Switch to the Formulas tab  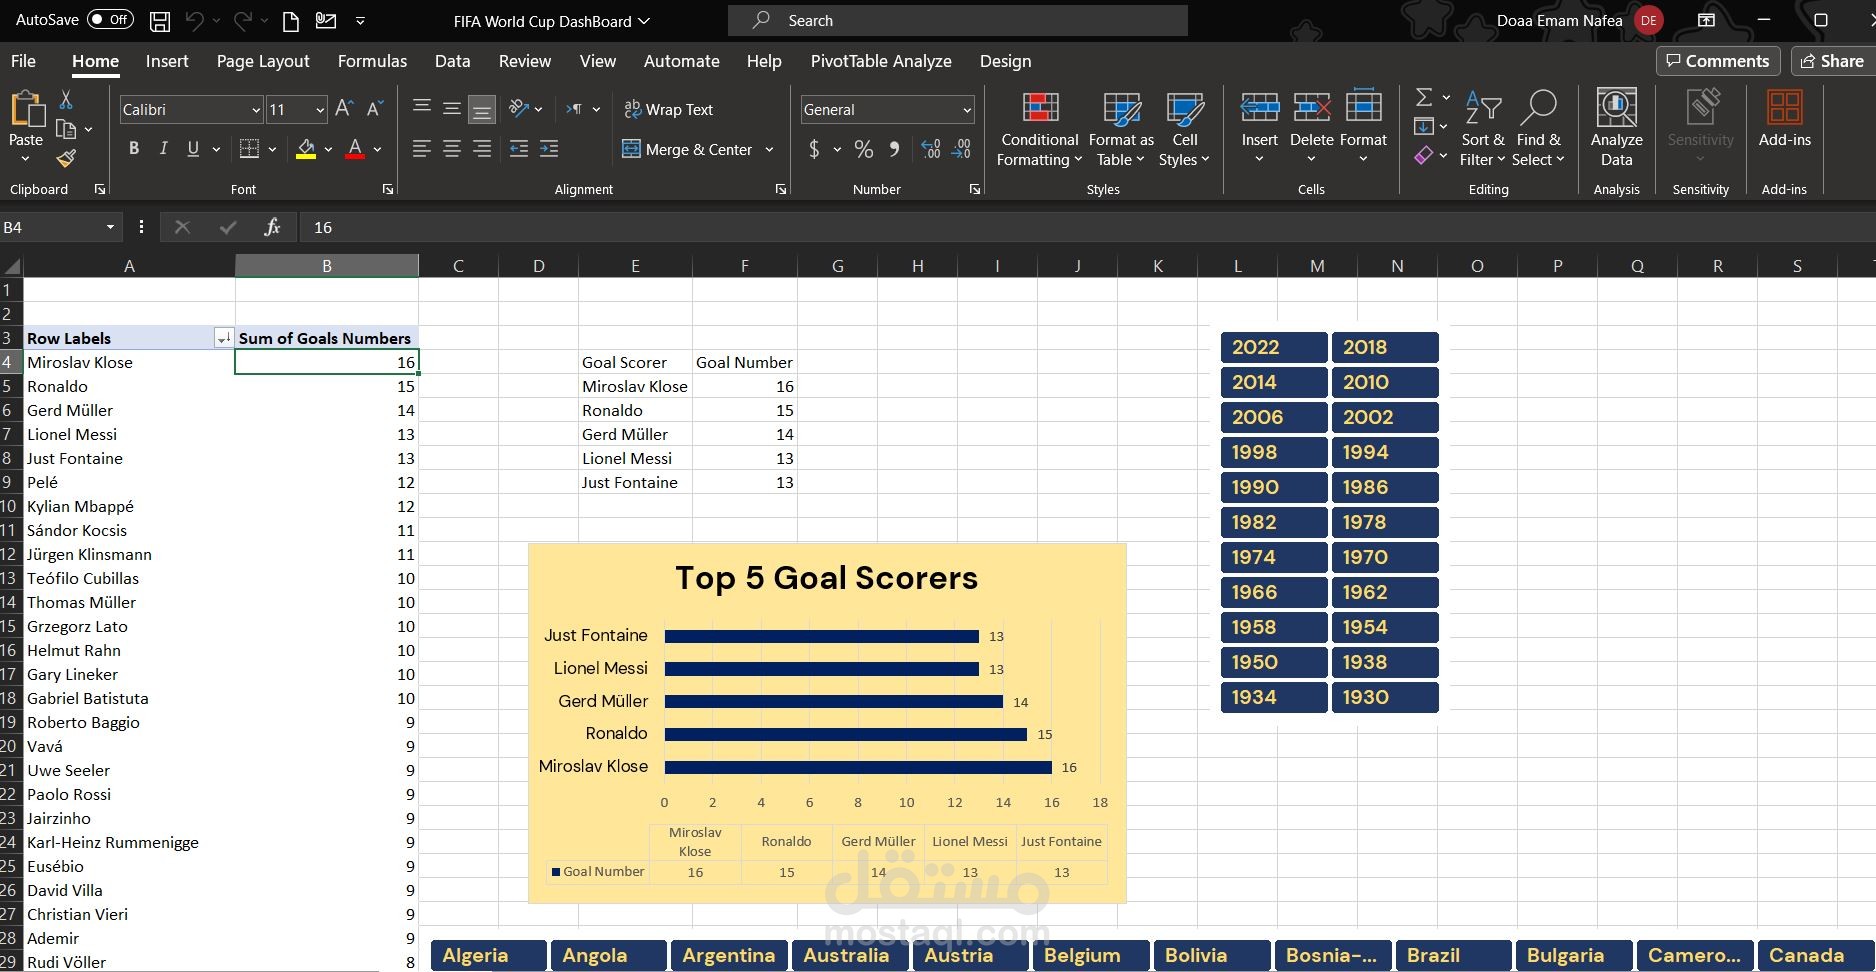pos(372,61)
